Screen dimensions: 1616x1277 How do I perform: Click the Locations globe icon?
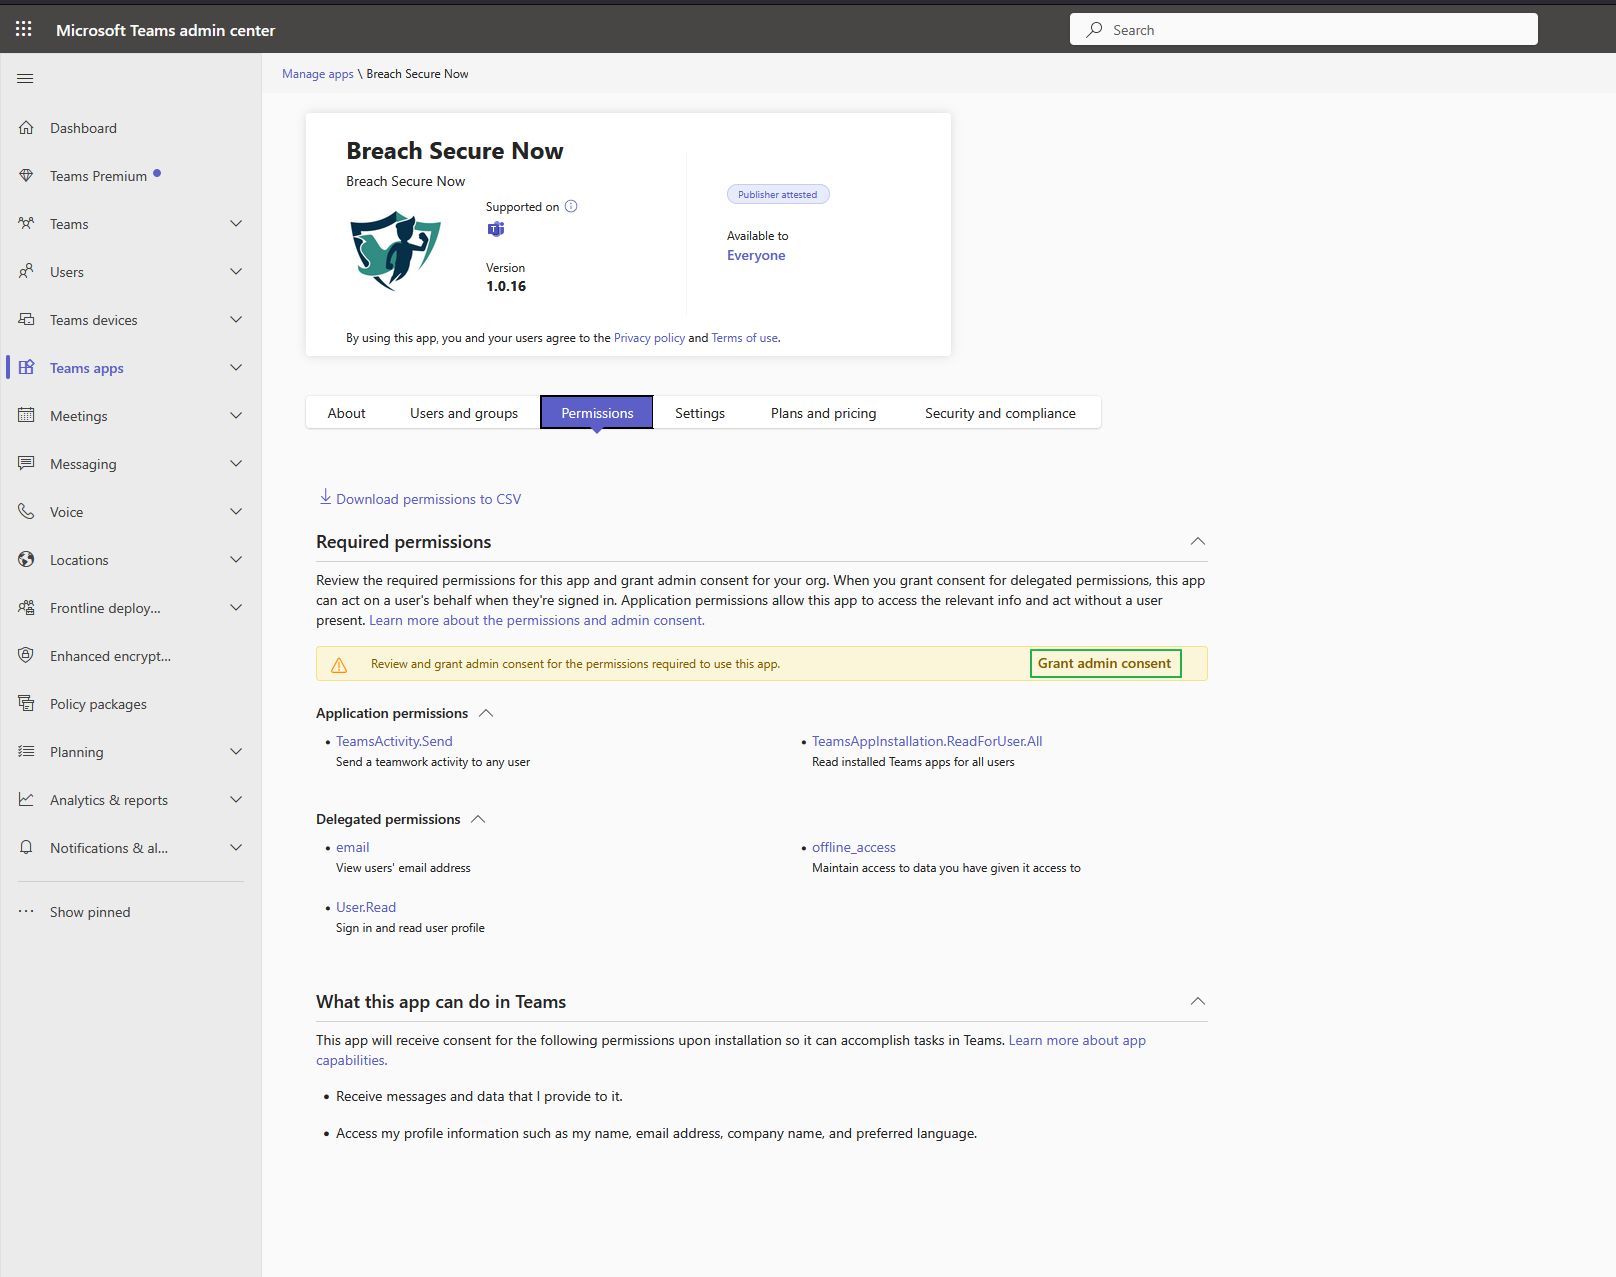26,560
